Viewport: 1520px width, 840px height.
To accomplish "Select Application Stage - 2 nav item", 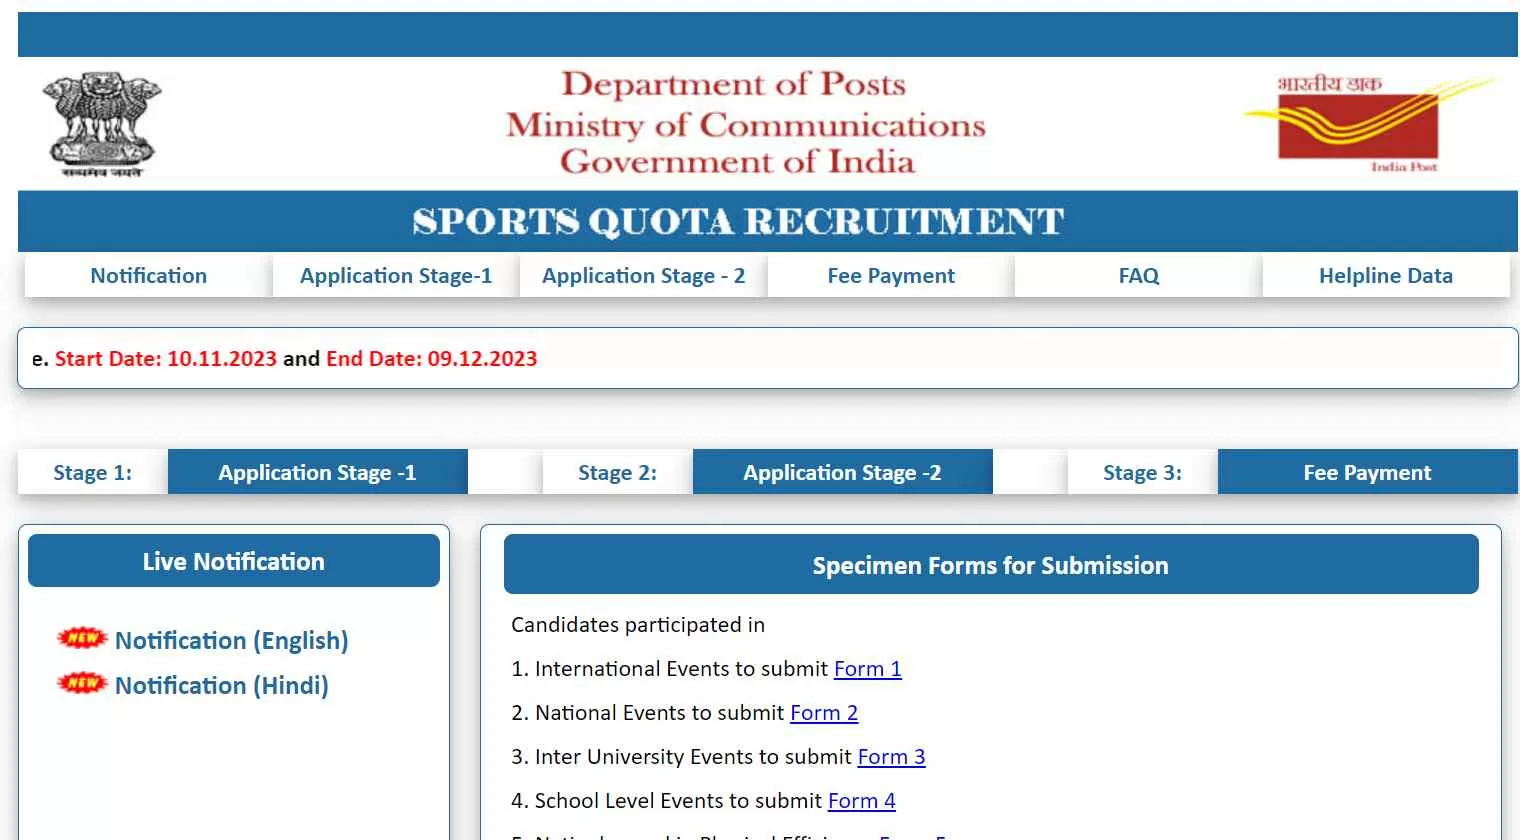I will [643, 276].
